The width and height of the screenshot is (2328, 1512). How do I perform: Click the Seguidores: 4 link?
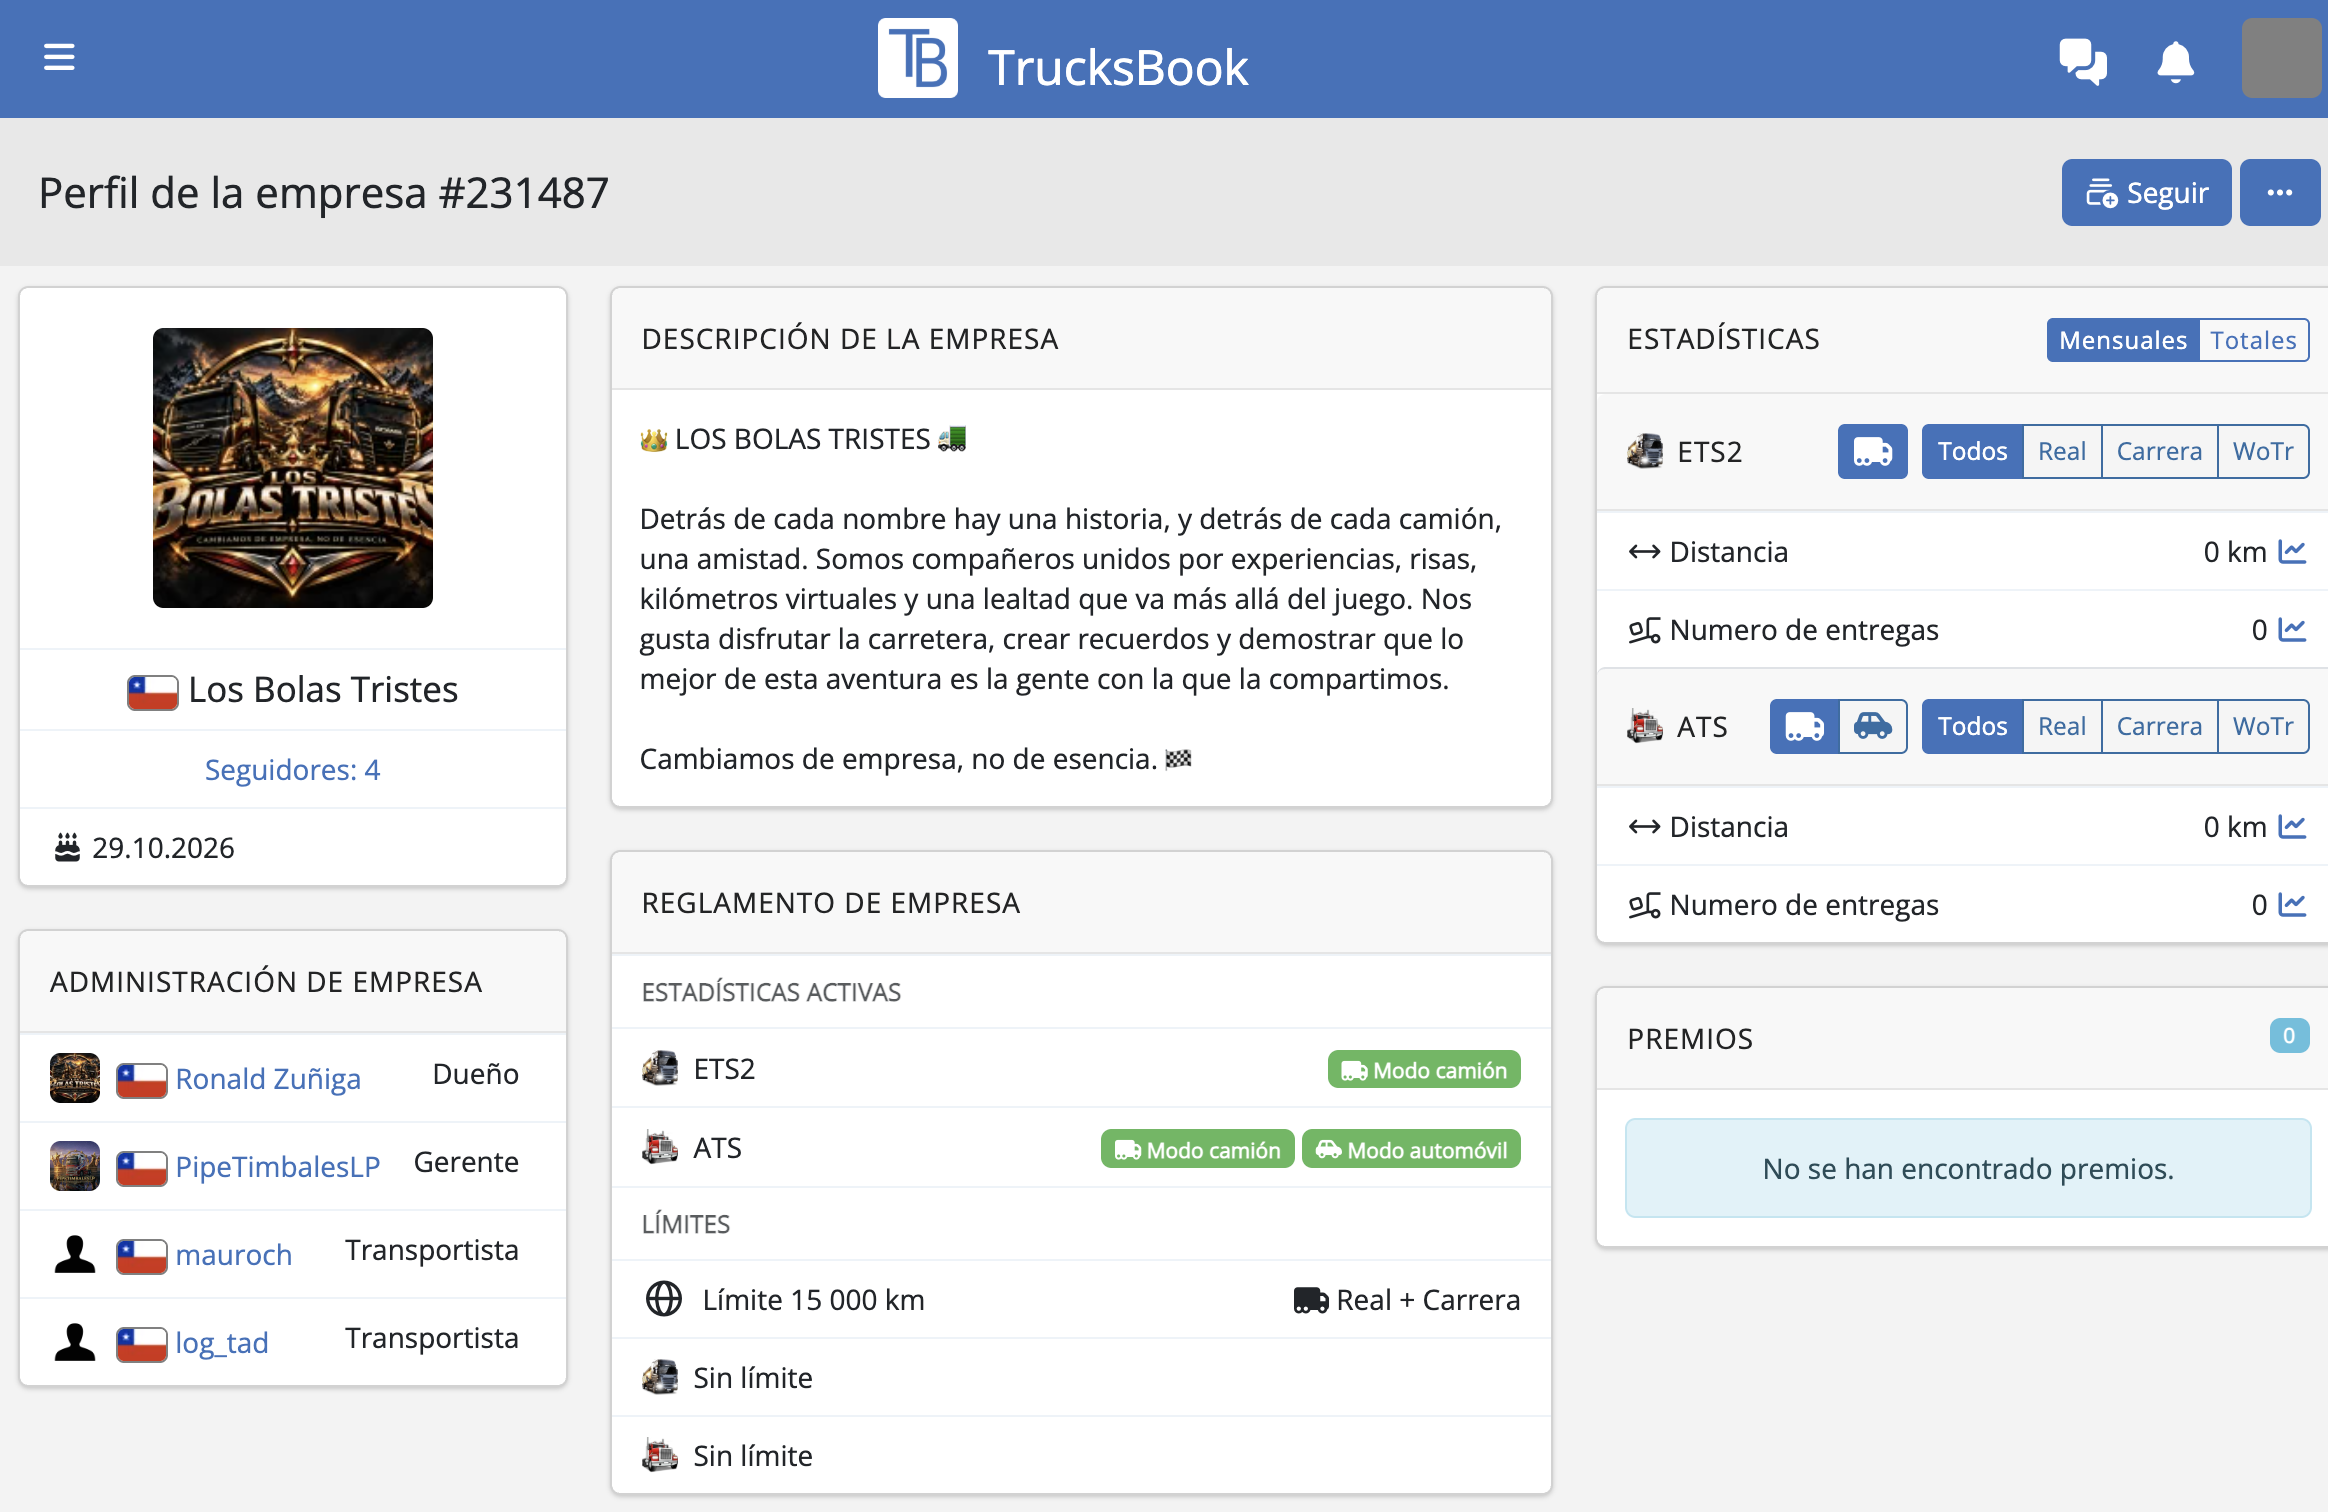coord(292,770)
